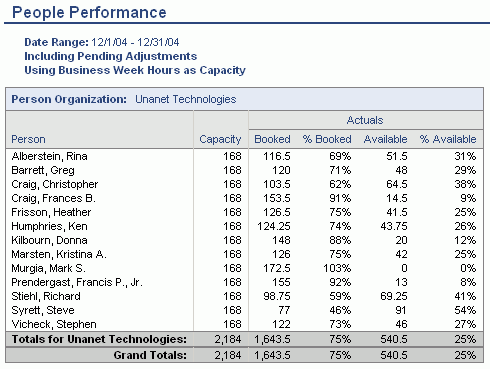
Task: Select the Booked column header
Action: (x=272, y=139)
